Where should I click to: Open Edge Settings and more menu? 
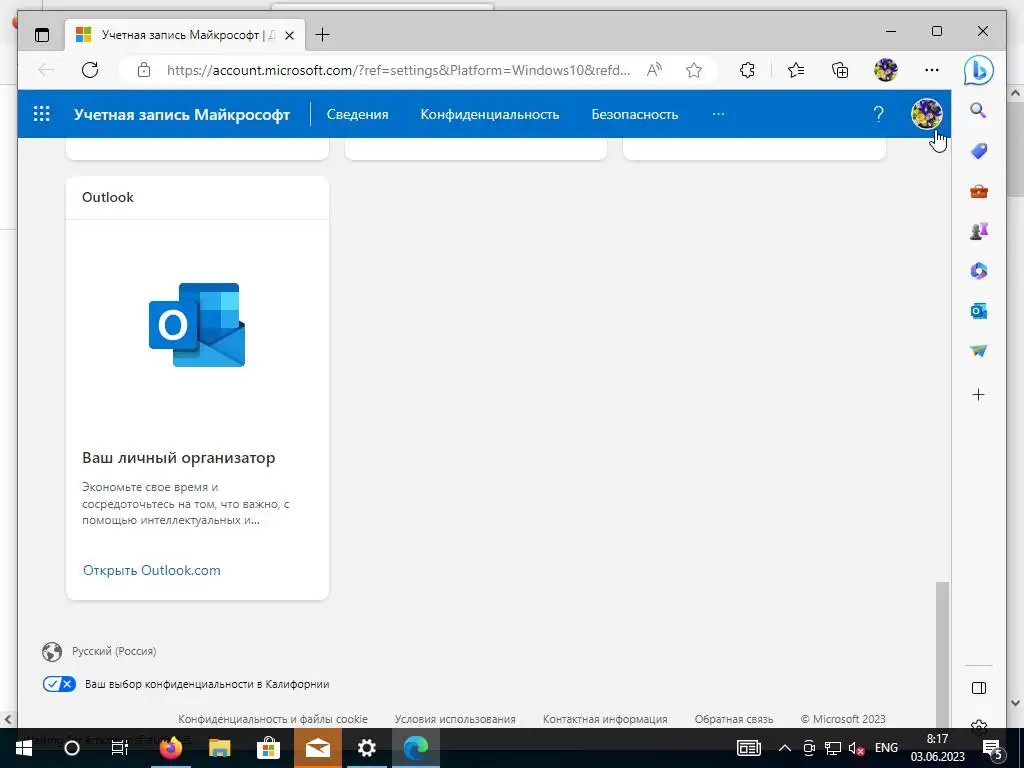pyautogui.click(x=932, y=70)
